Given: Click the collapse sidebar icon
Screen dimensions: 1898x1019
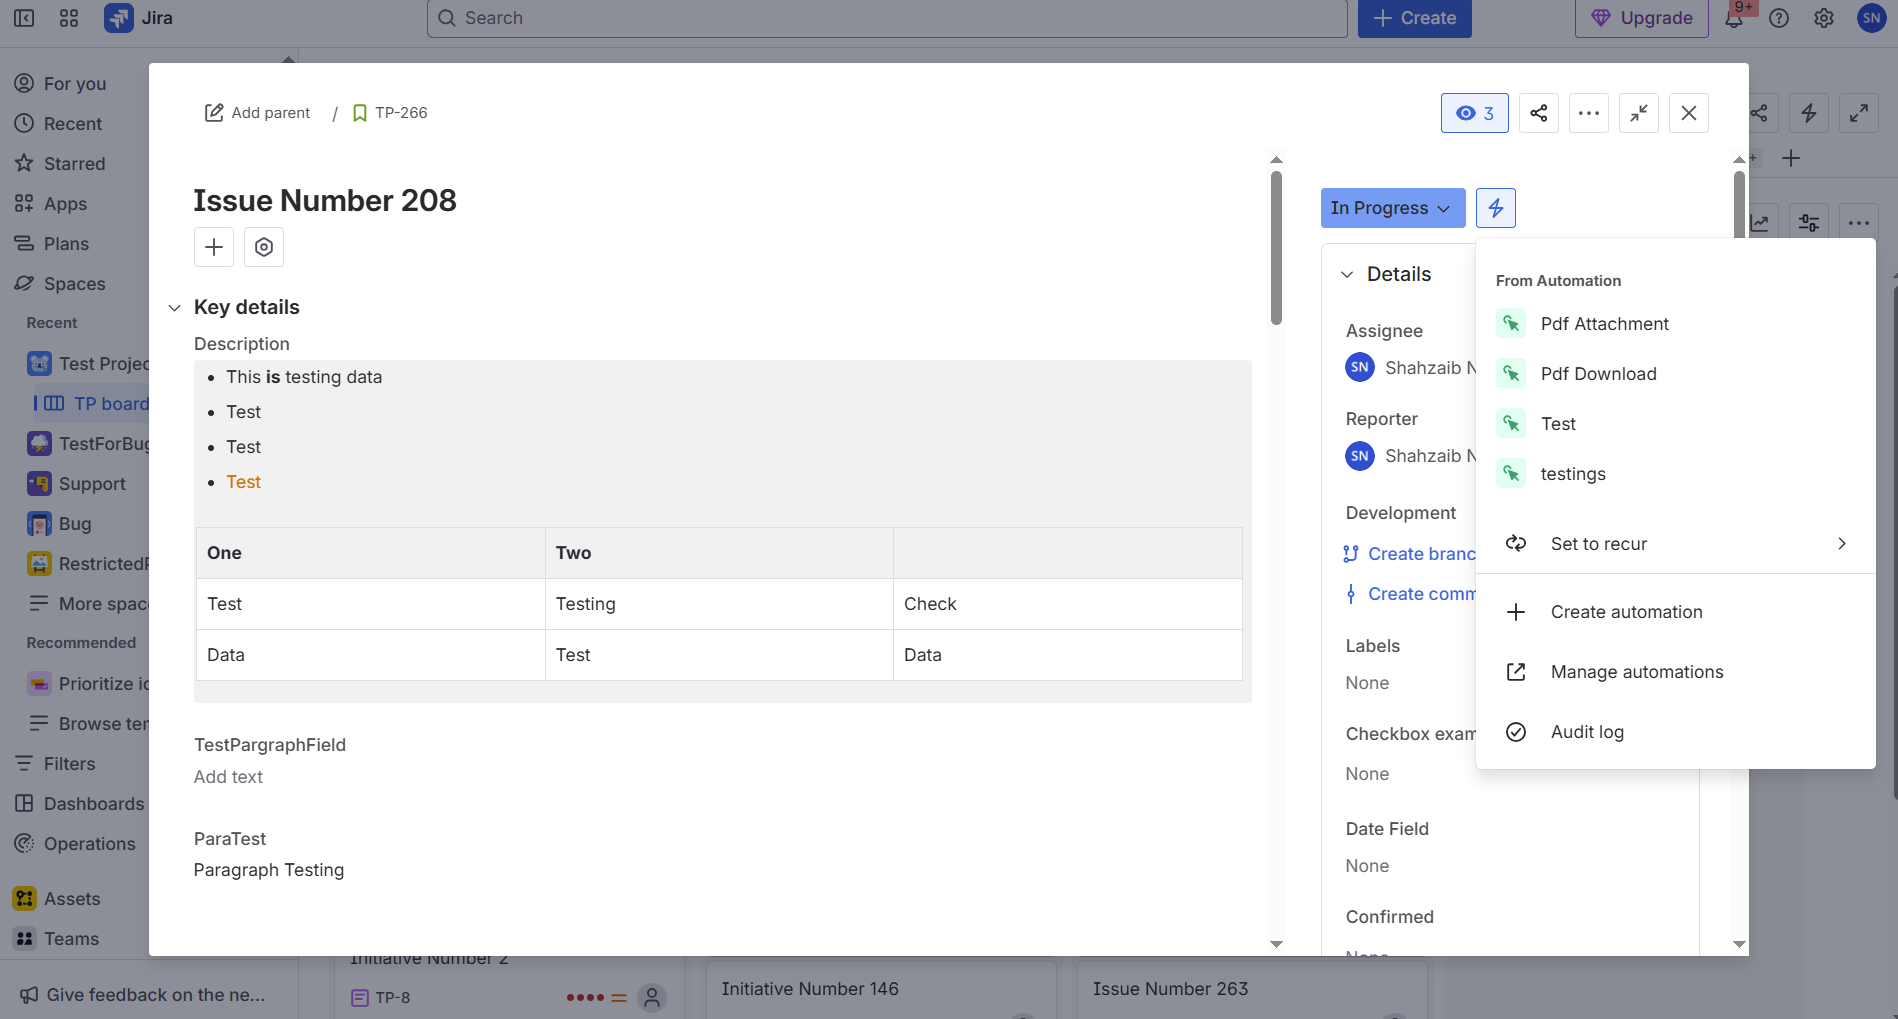Looking at the screenshot, I should point(24,18).
